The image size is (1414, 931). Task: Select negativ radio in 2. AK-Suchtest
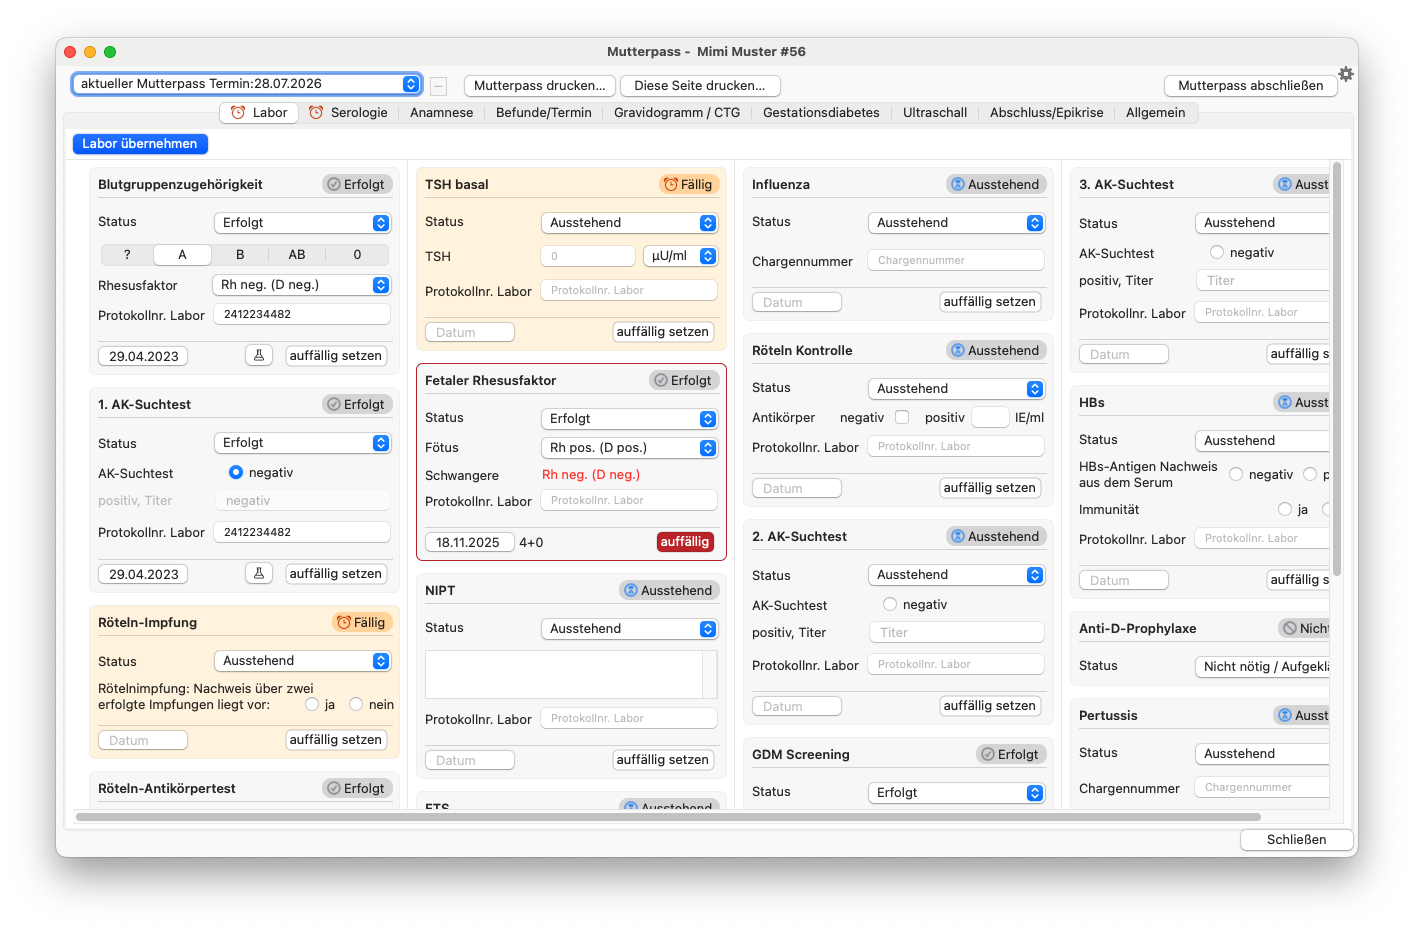click(890, 604)
